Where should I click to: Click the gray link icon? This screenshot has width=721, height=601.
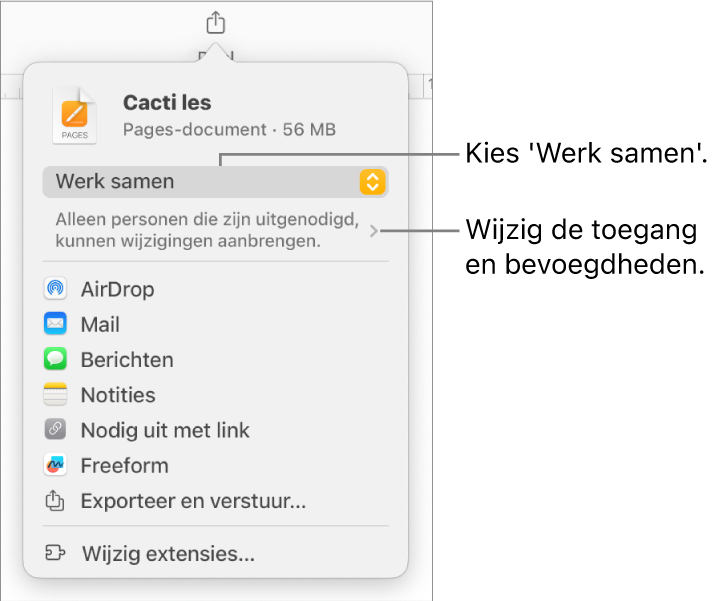(x=55, y=431)
